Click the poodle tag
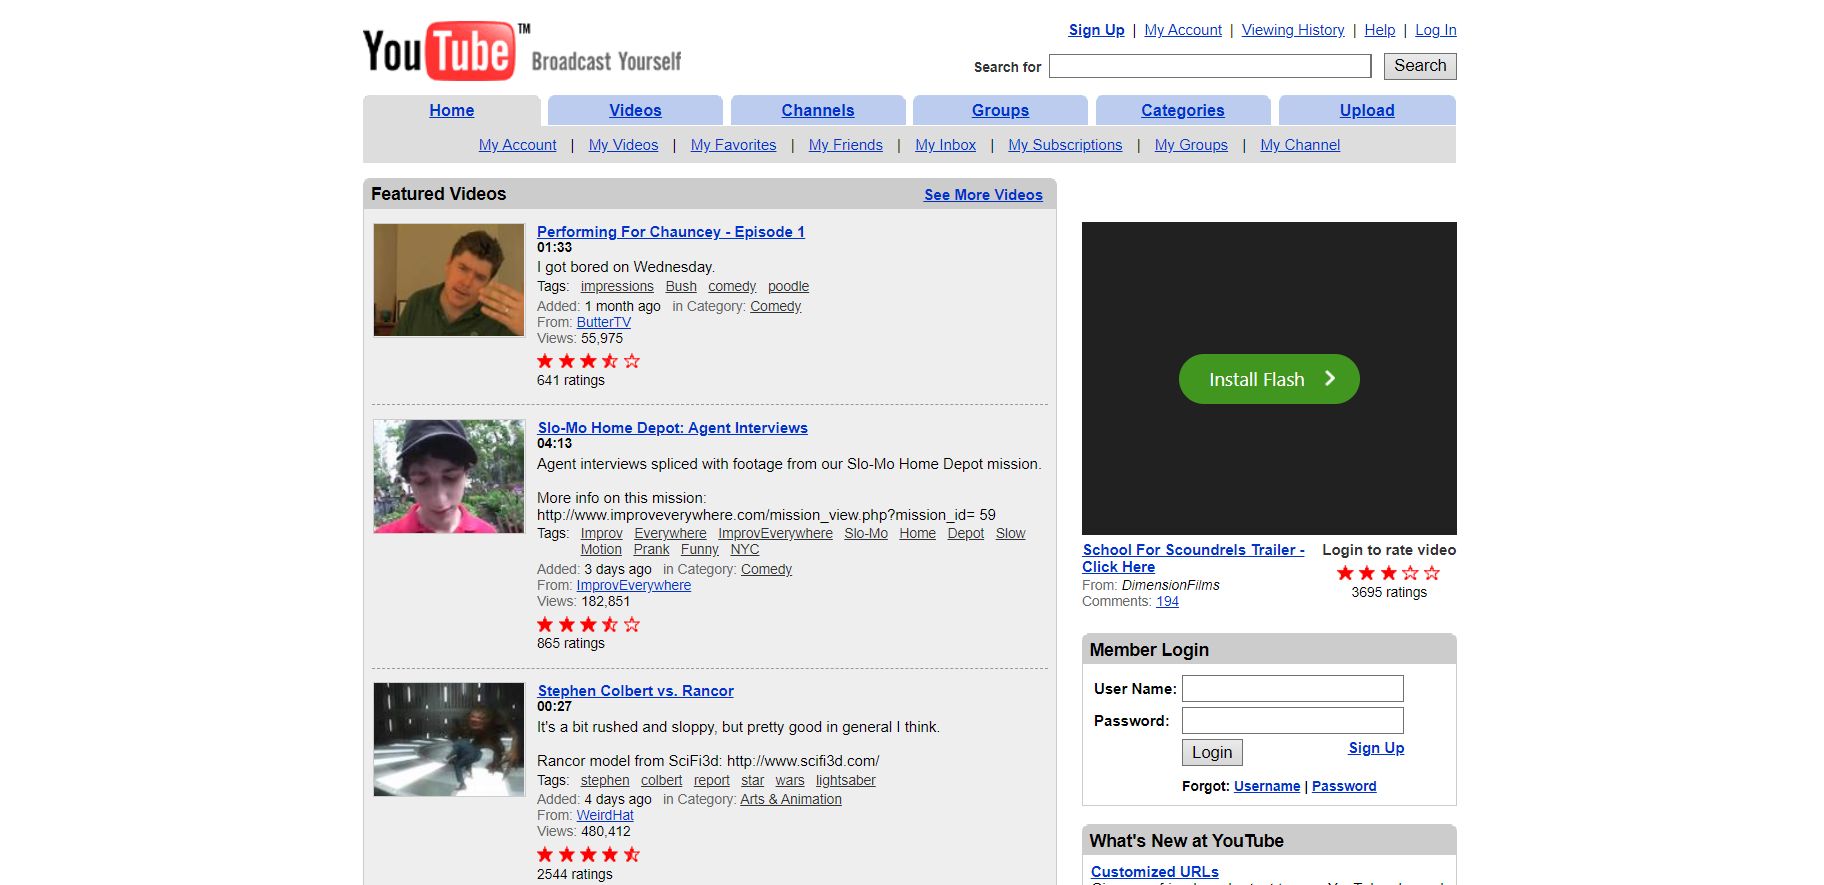Screen dimensions: 1824x885 click(x=788, y=287)
